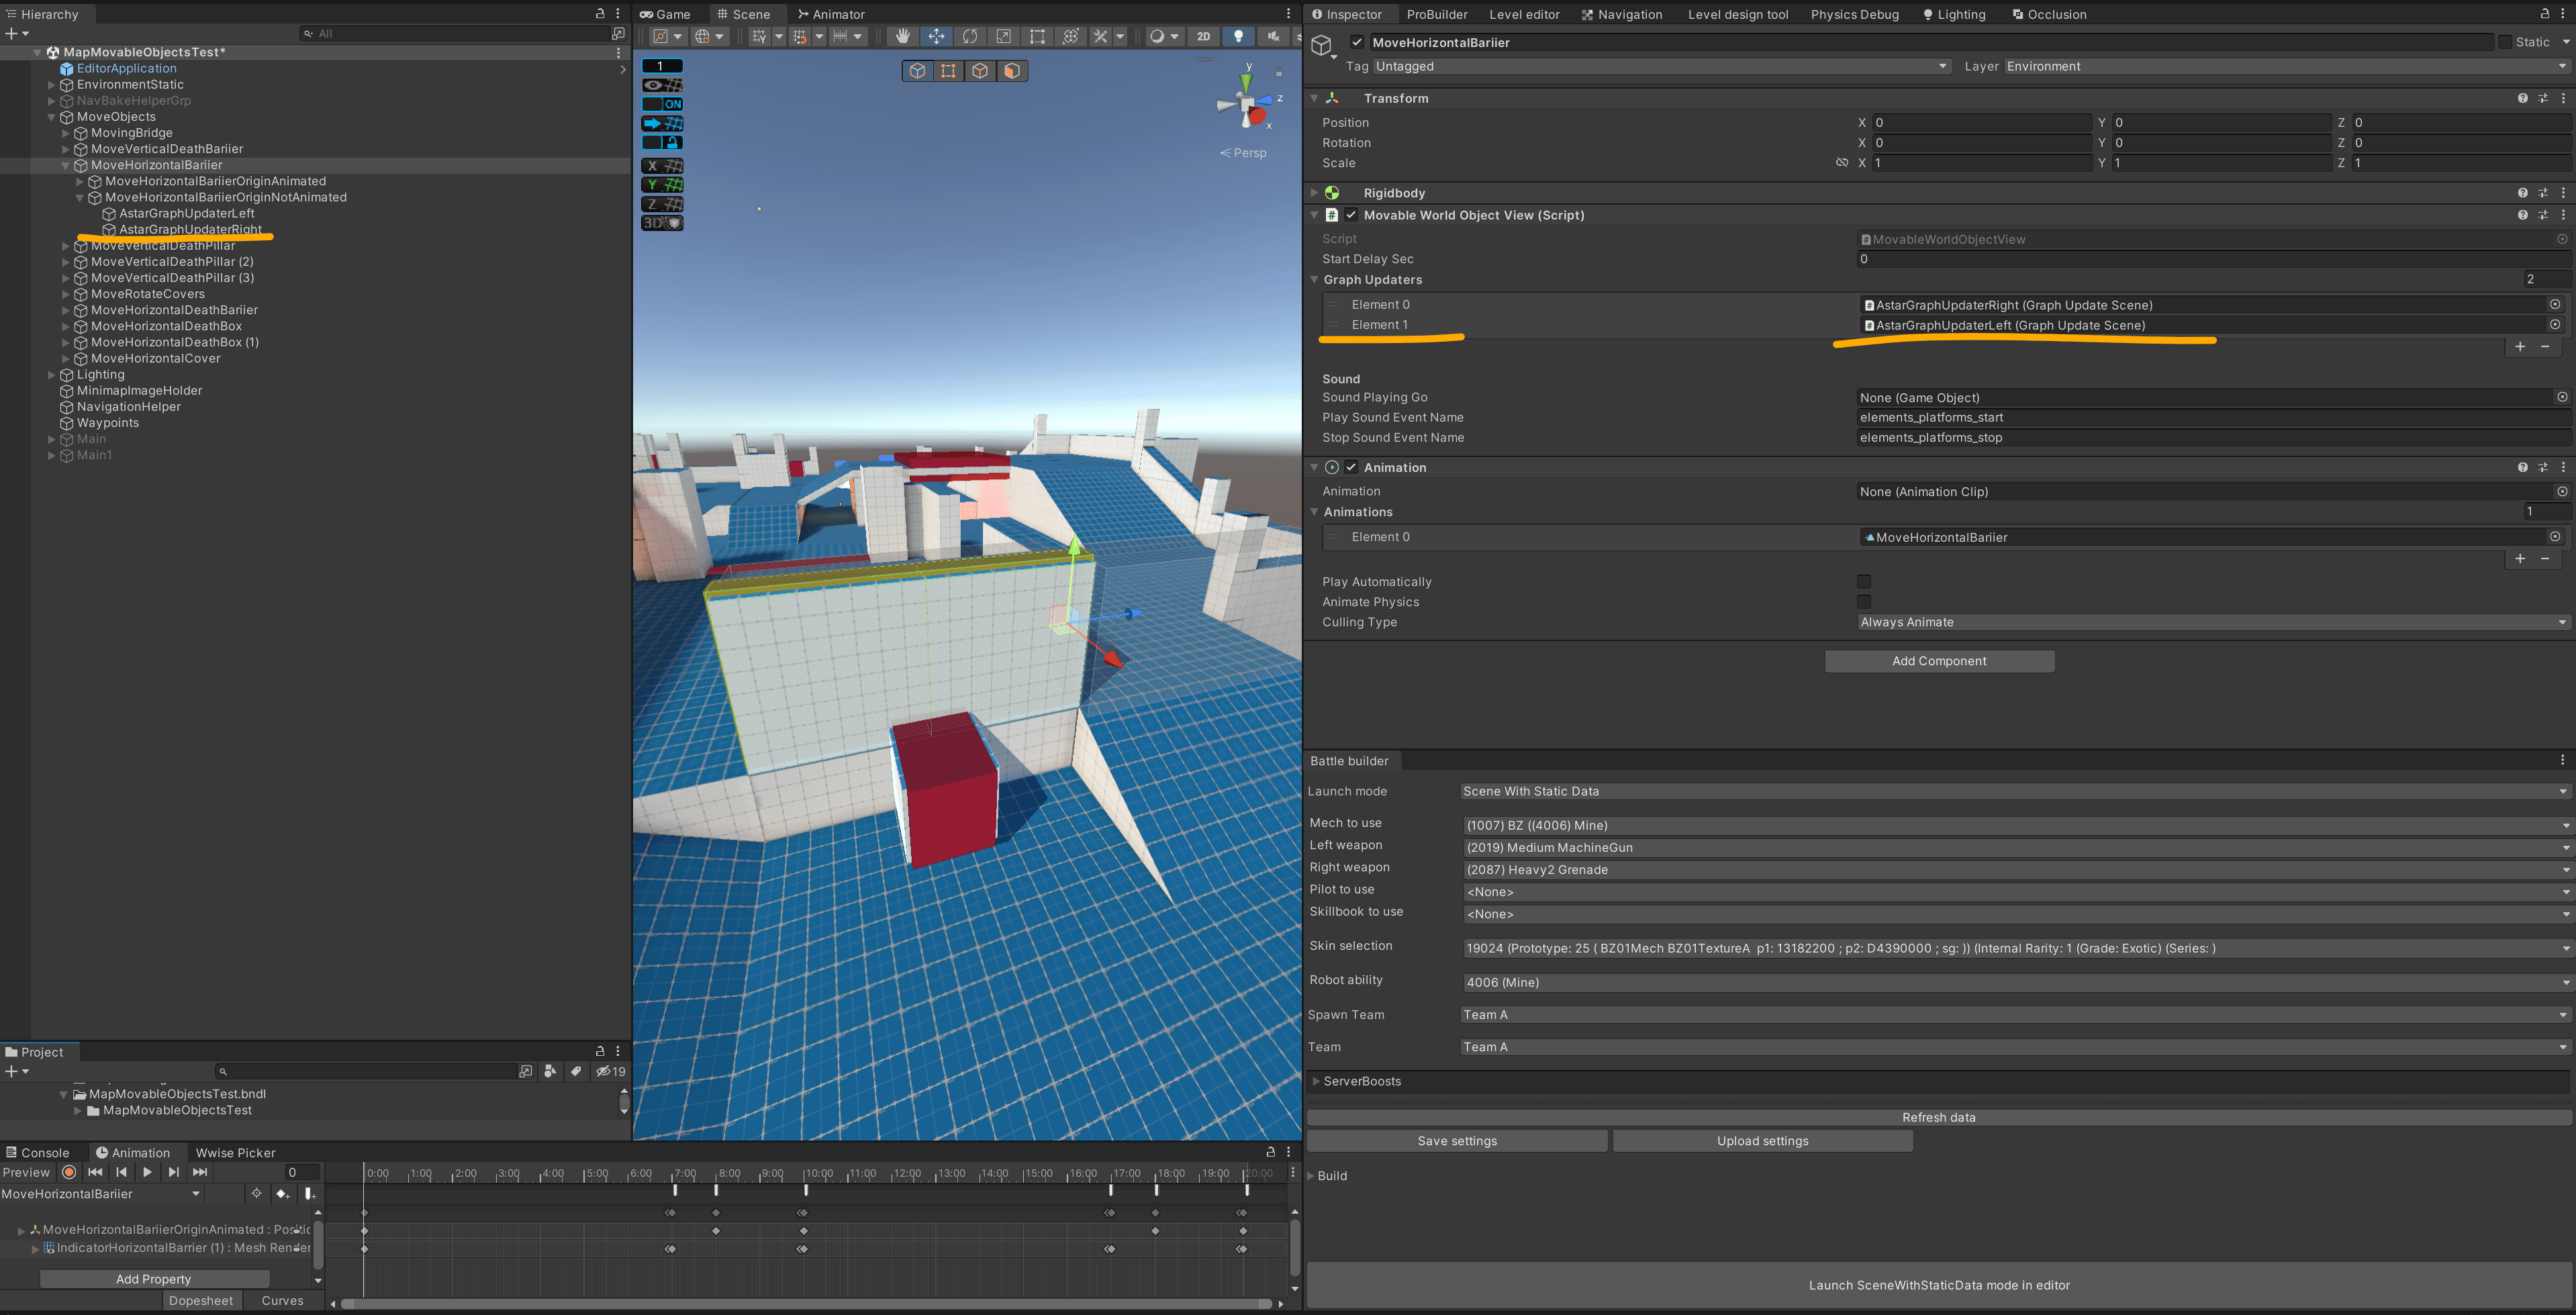Expand MovingBridge in the Hierarchy
2576x1315 pixels.
coord(66,133)
